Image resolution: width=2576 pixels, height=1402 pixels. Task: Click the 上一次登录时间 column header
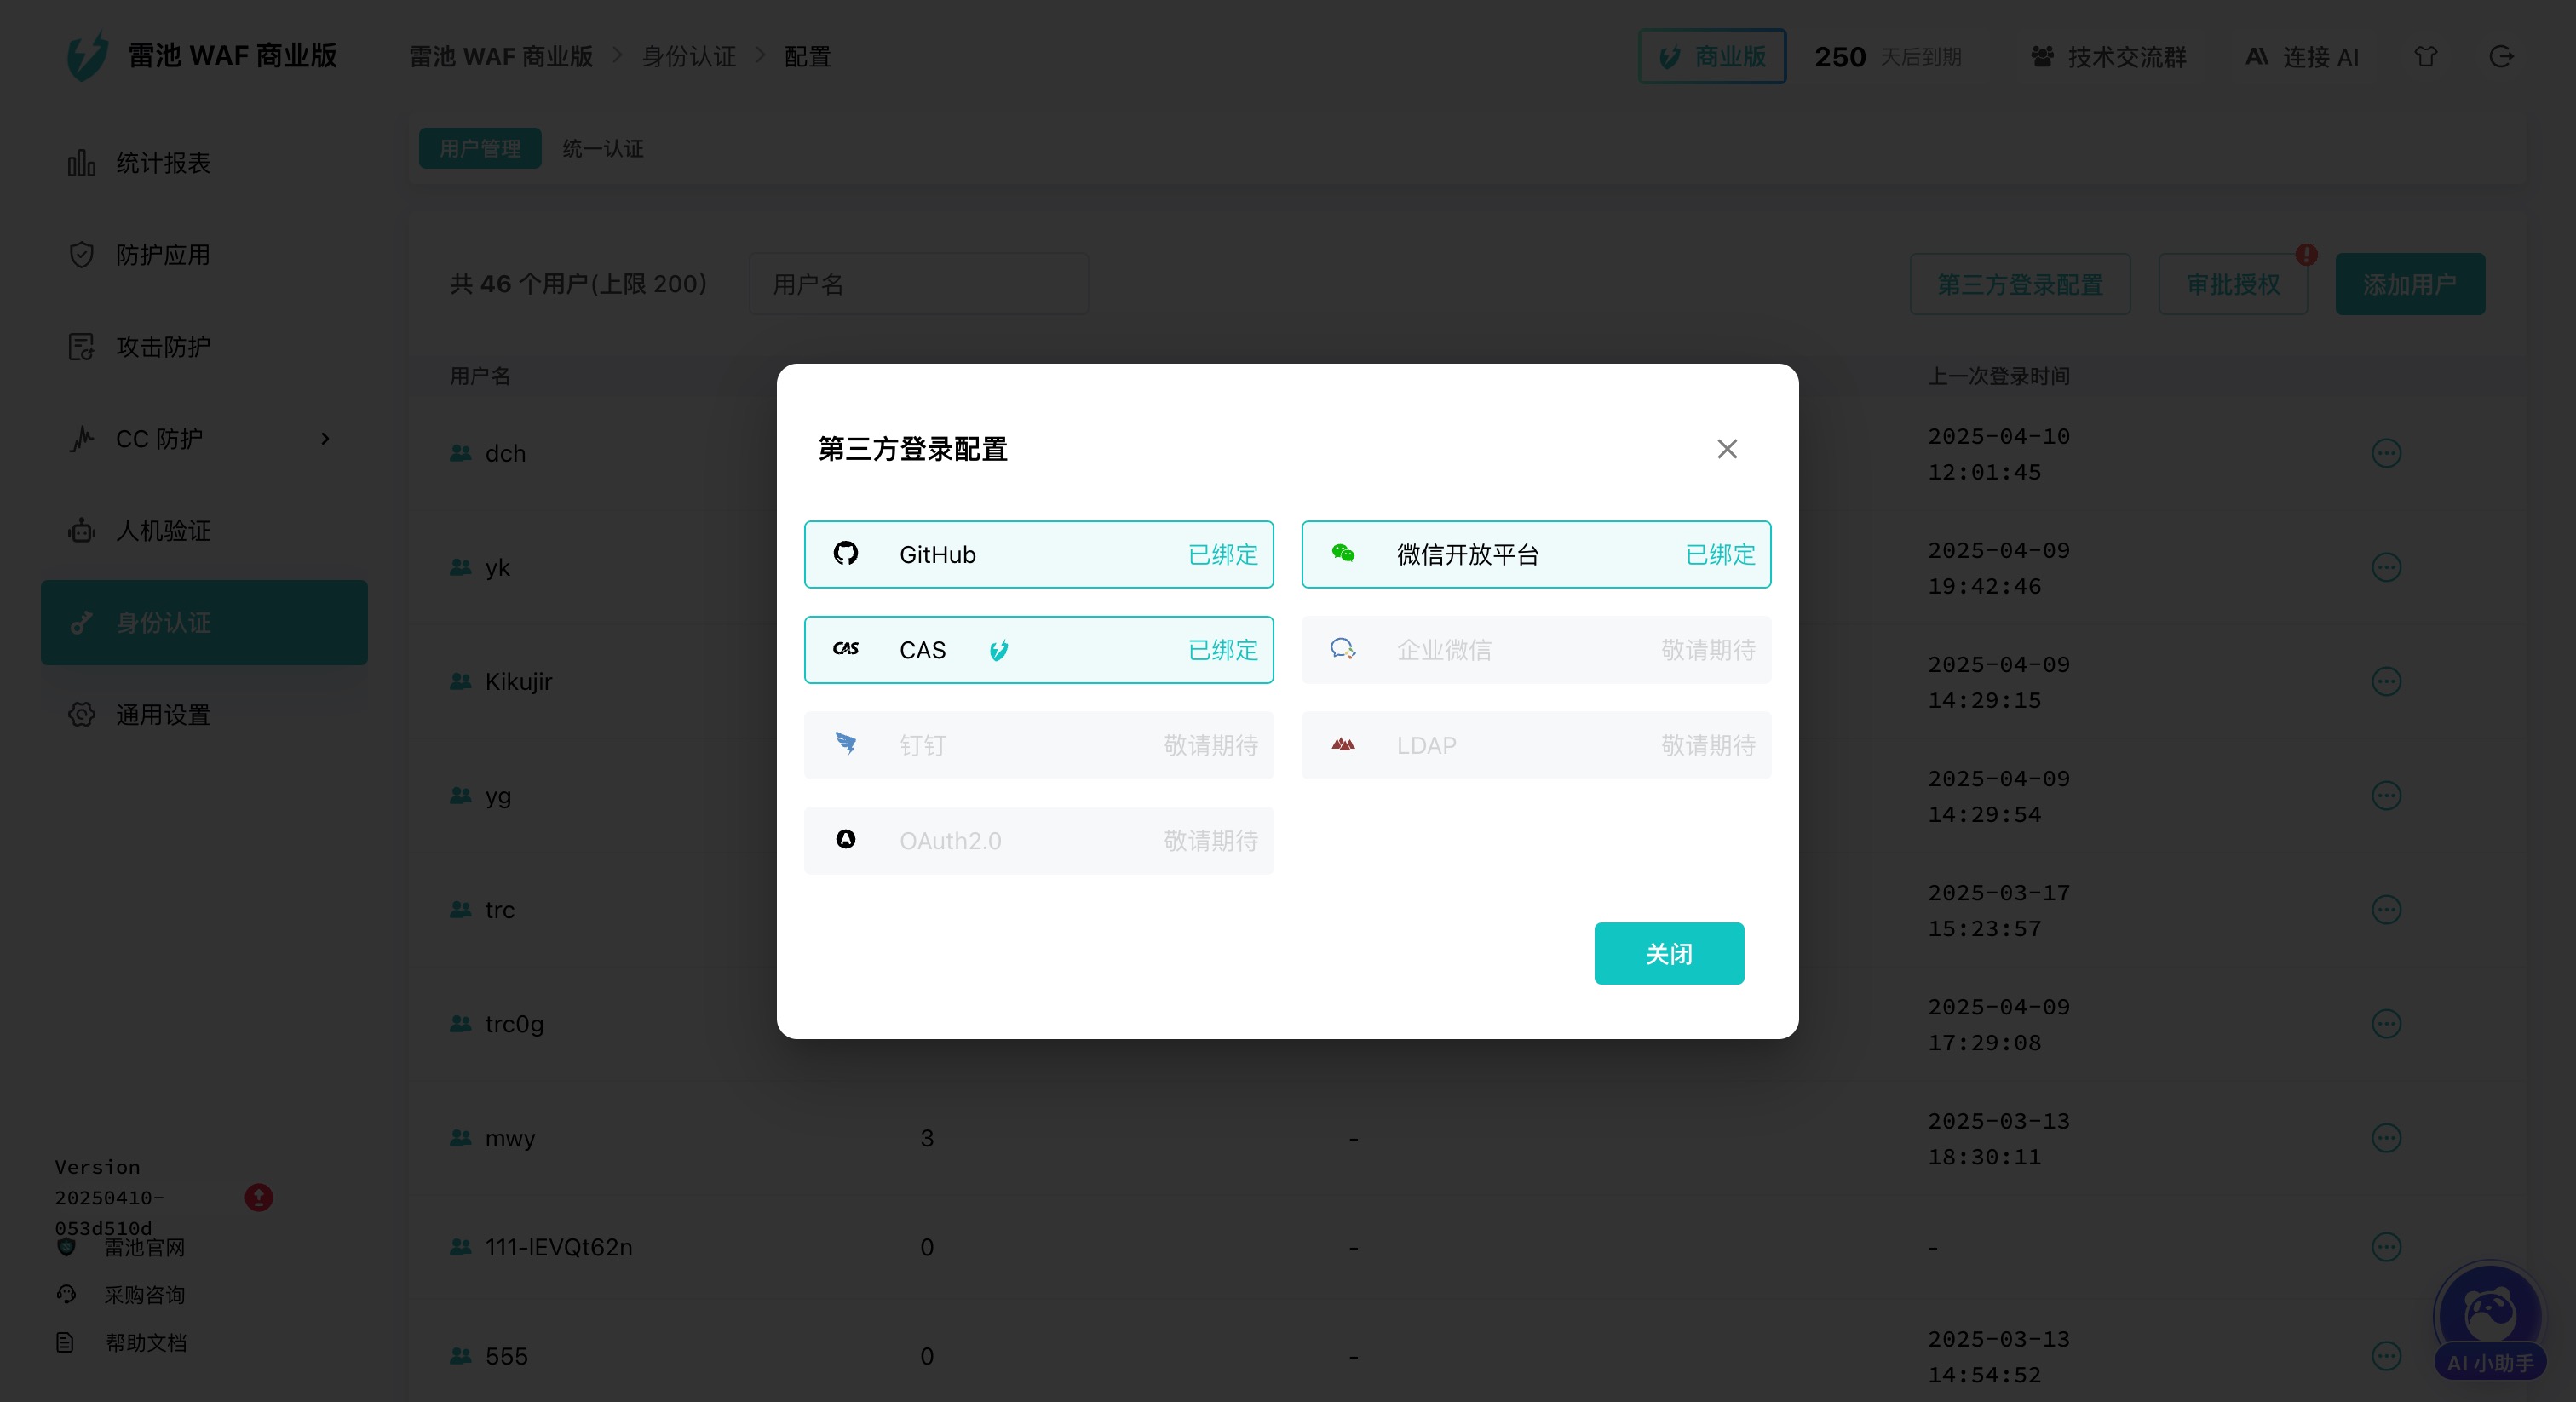1998,376
